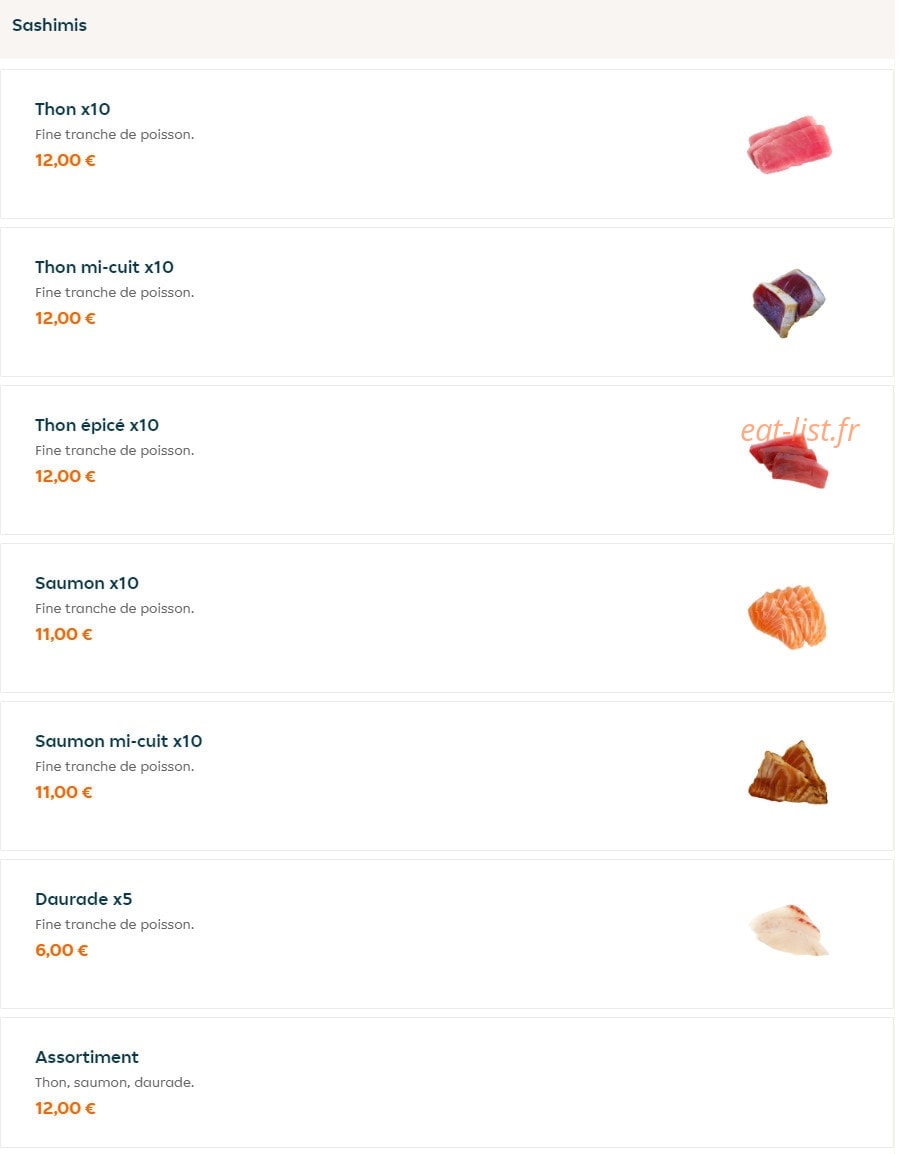This screenshot has height=1154, width=900.
Task: Click the Sashimis category header
Action: pos(49,25)
